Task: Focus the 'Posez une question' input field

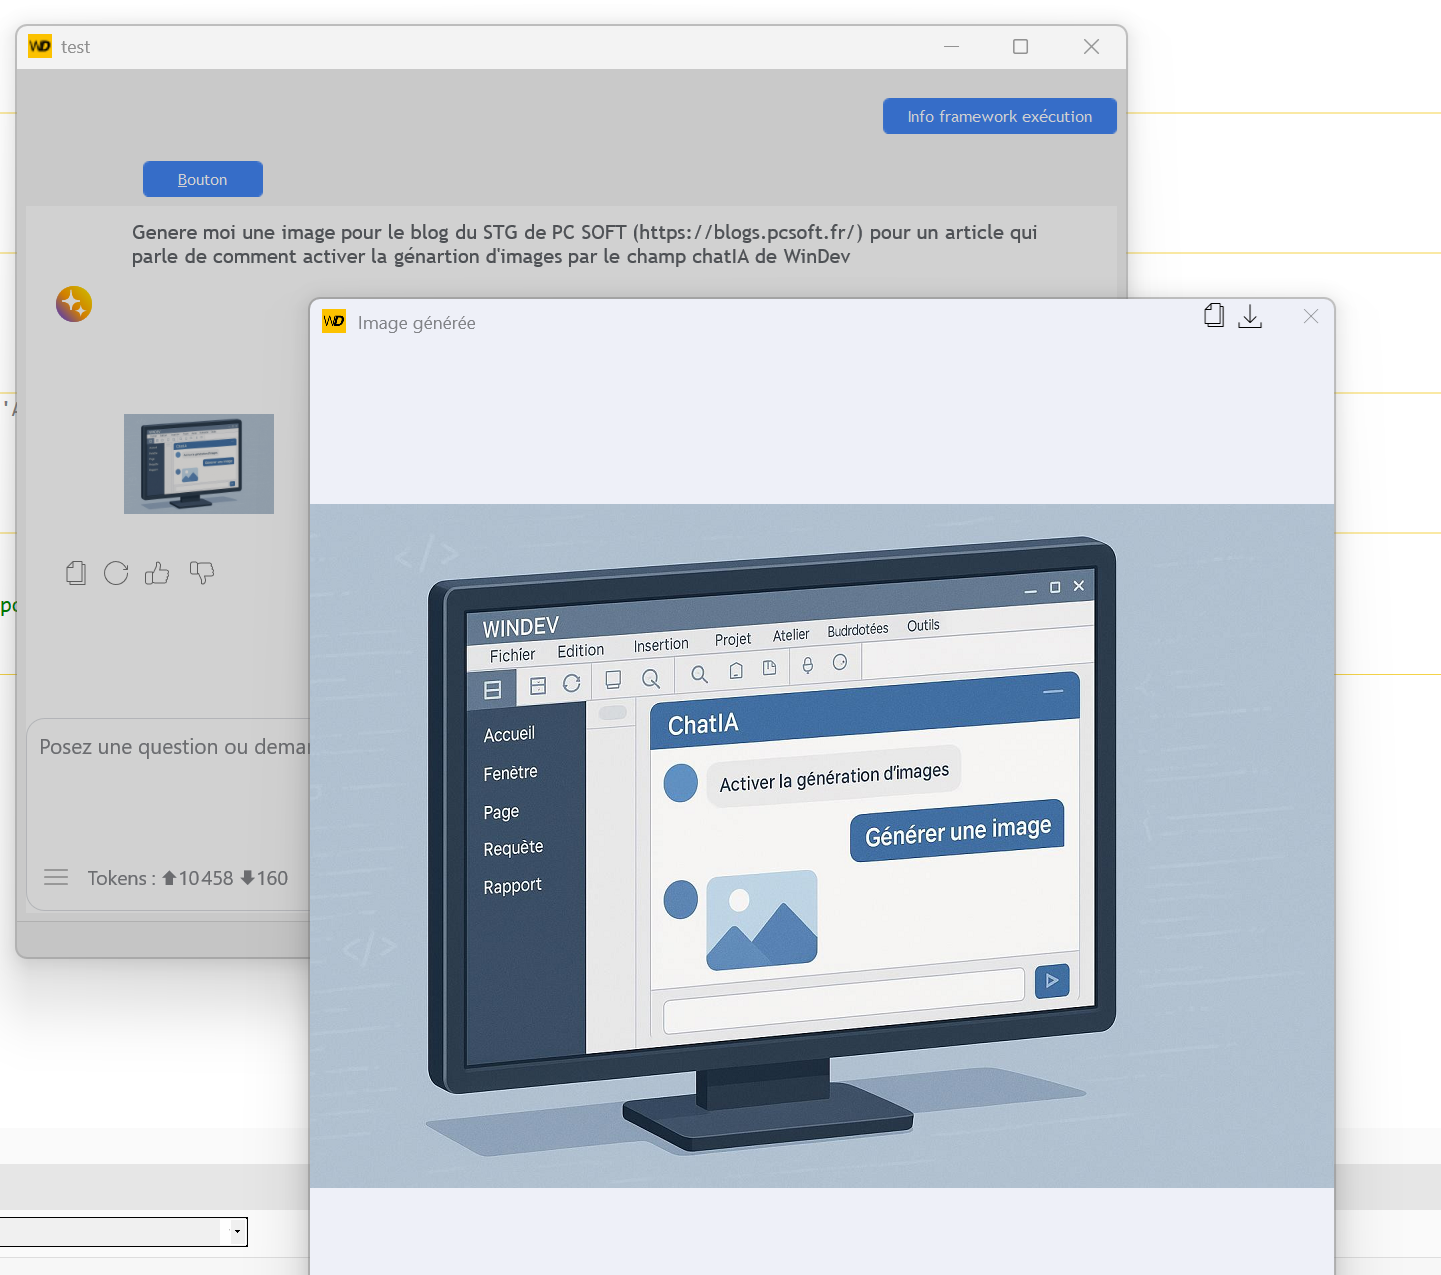Action: 170,780
